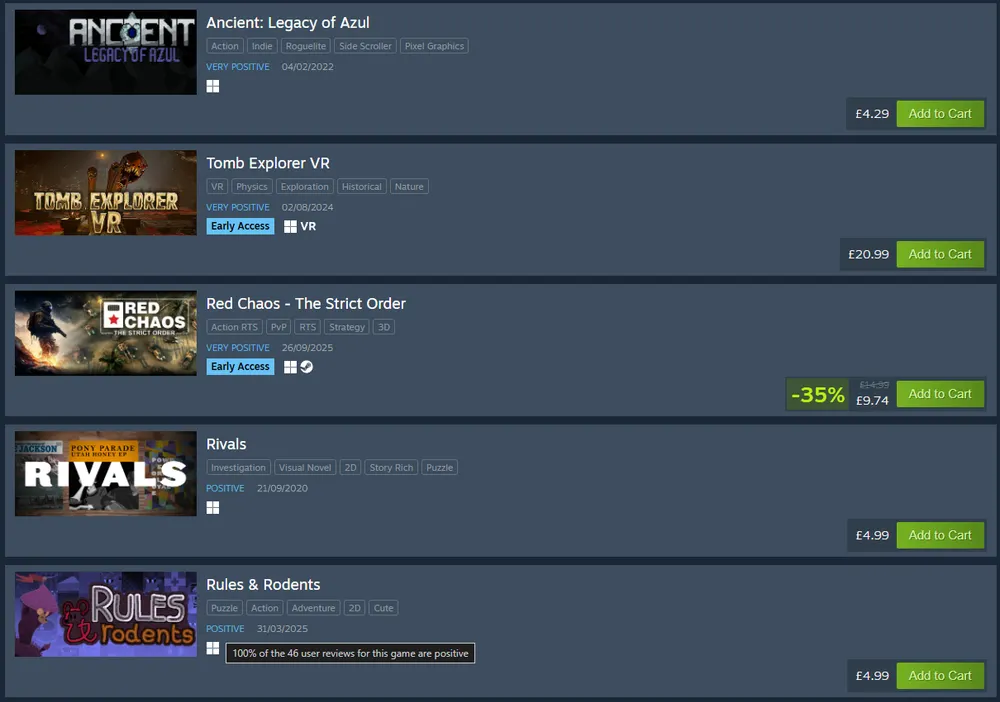Click the Early Access badge on Red Chaos
Viewport: 1000px width, 702px height.
[240, 367]
